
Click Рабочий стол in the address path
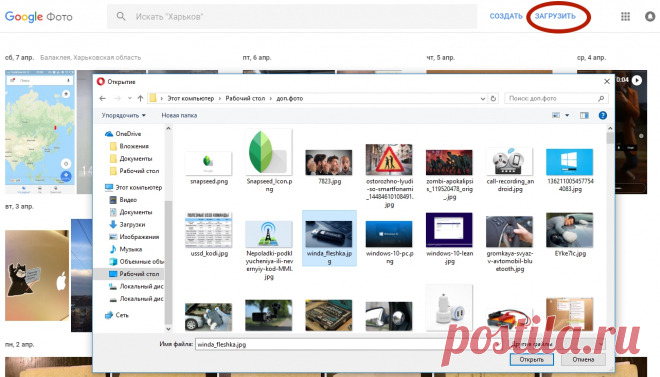245,98
